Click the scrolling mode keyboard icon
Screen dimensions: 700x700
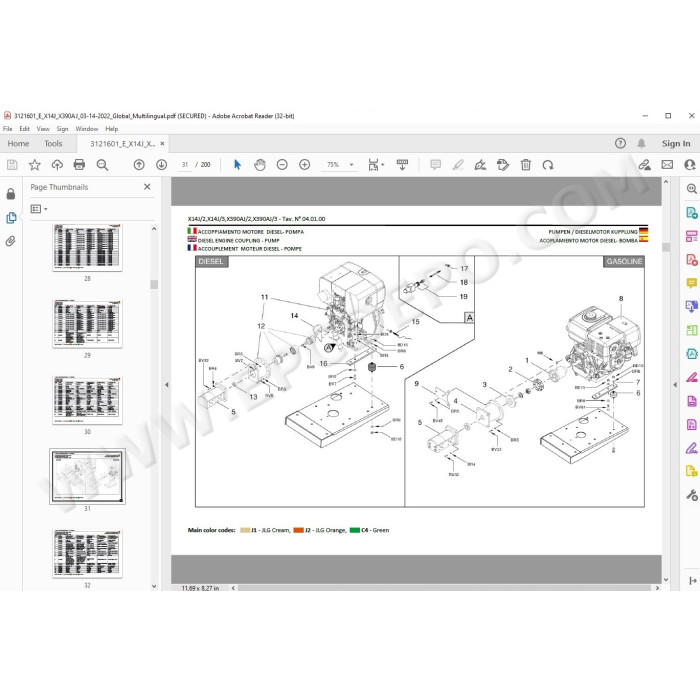(402, 165)
